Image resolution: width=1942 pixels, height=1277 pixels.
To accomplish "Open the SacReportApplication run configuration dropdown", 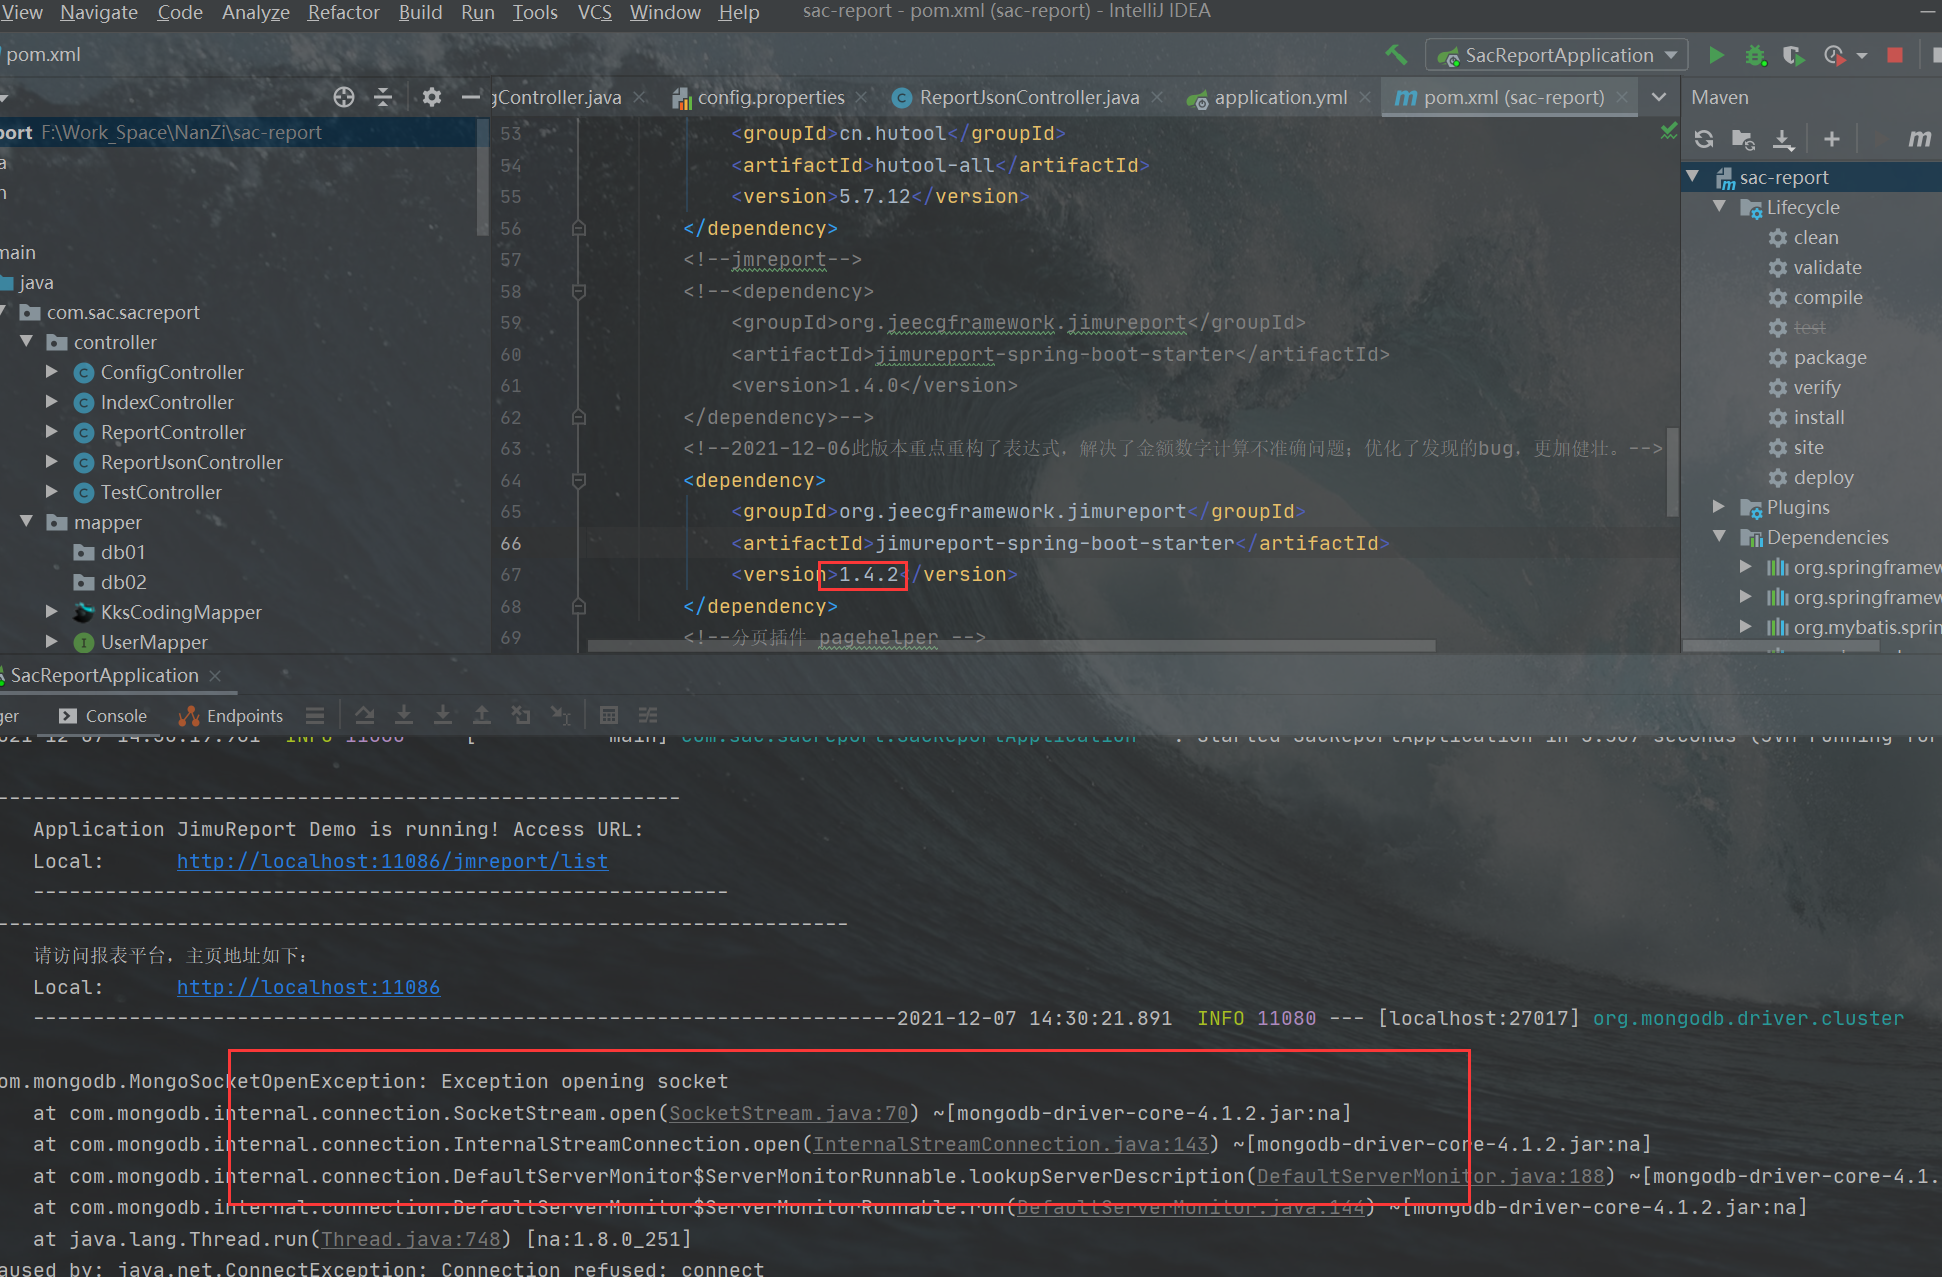I will [1557, 55].
